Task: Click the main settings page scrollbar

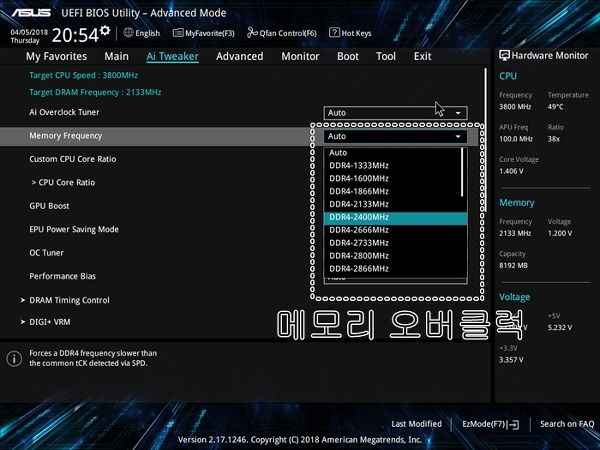Action: tap(486, 140)
